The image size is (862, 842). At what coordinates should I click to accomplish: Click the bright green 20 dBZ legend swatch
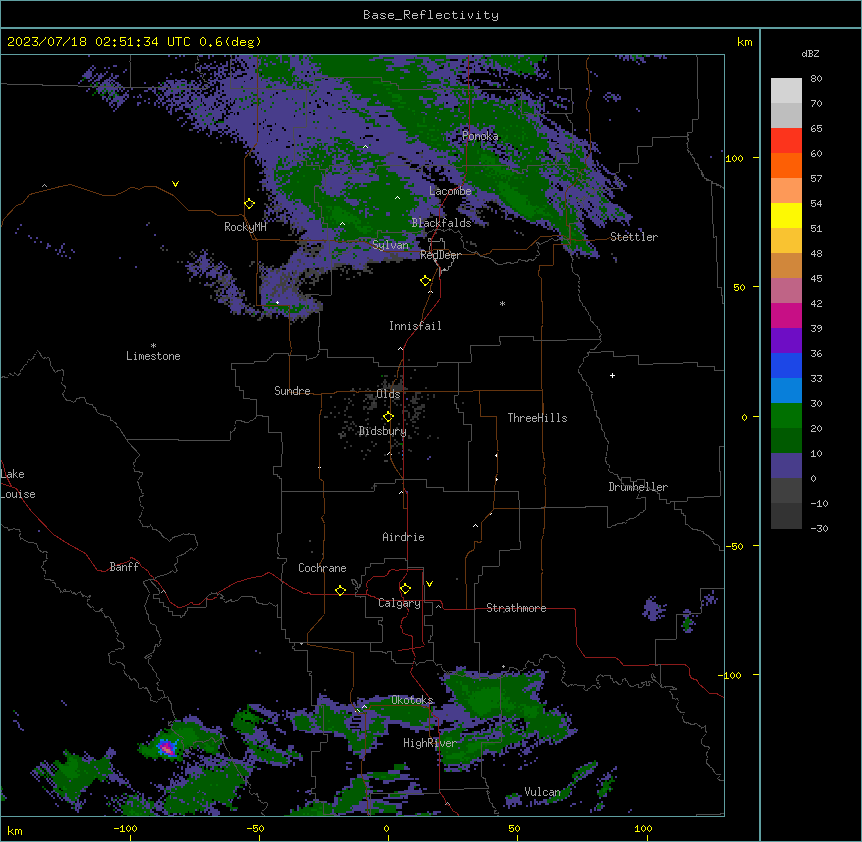786,416
